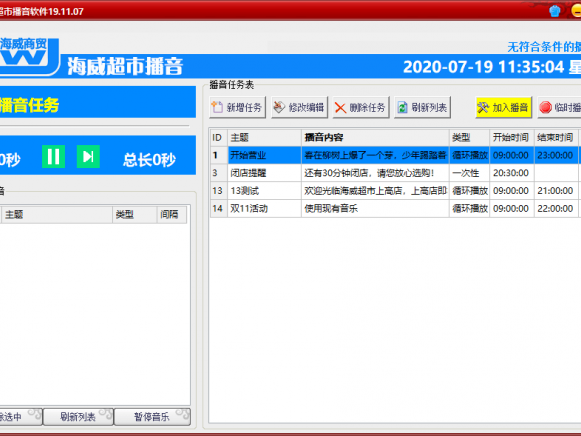Image resolution: width=581 pixels, height=436 pixels.
Task: Click the 还有30分钟闭店 content cell
Action: pos(375,173)
